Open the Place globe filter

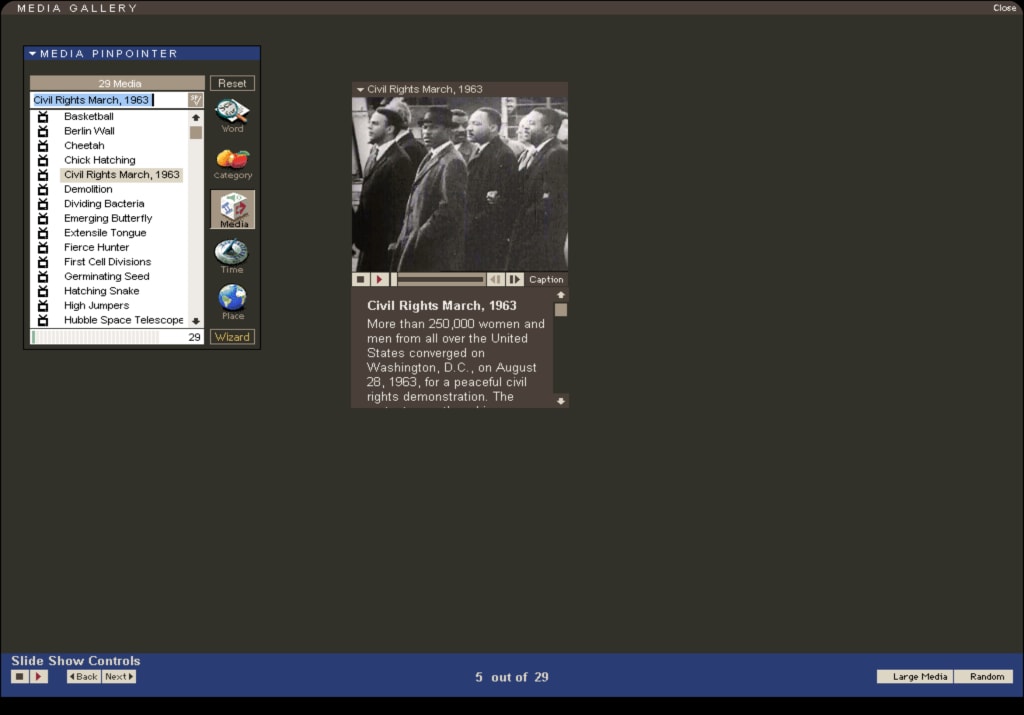click(232, 298)
